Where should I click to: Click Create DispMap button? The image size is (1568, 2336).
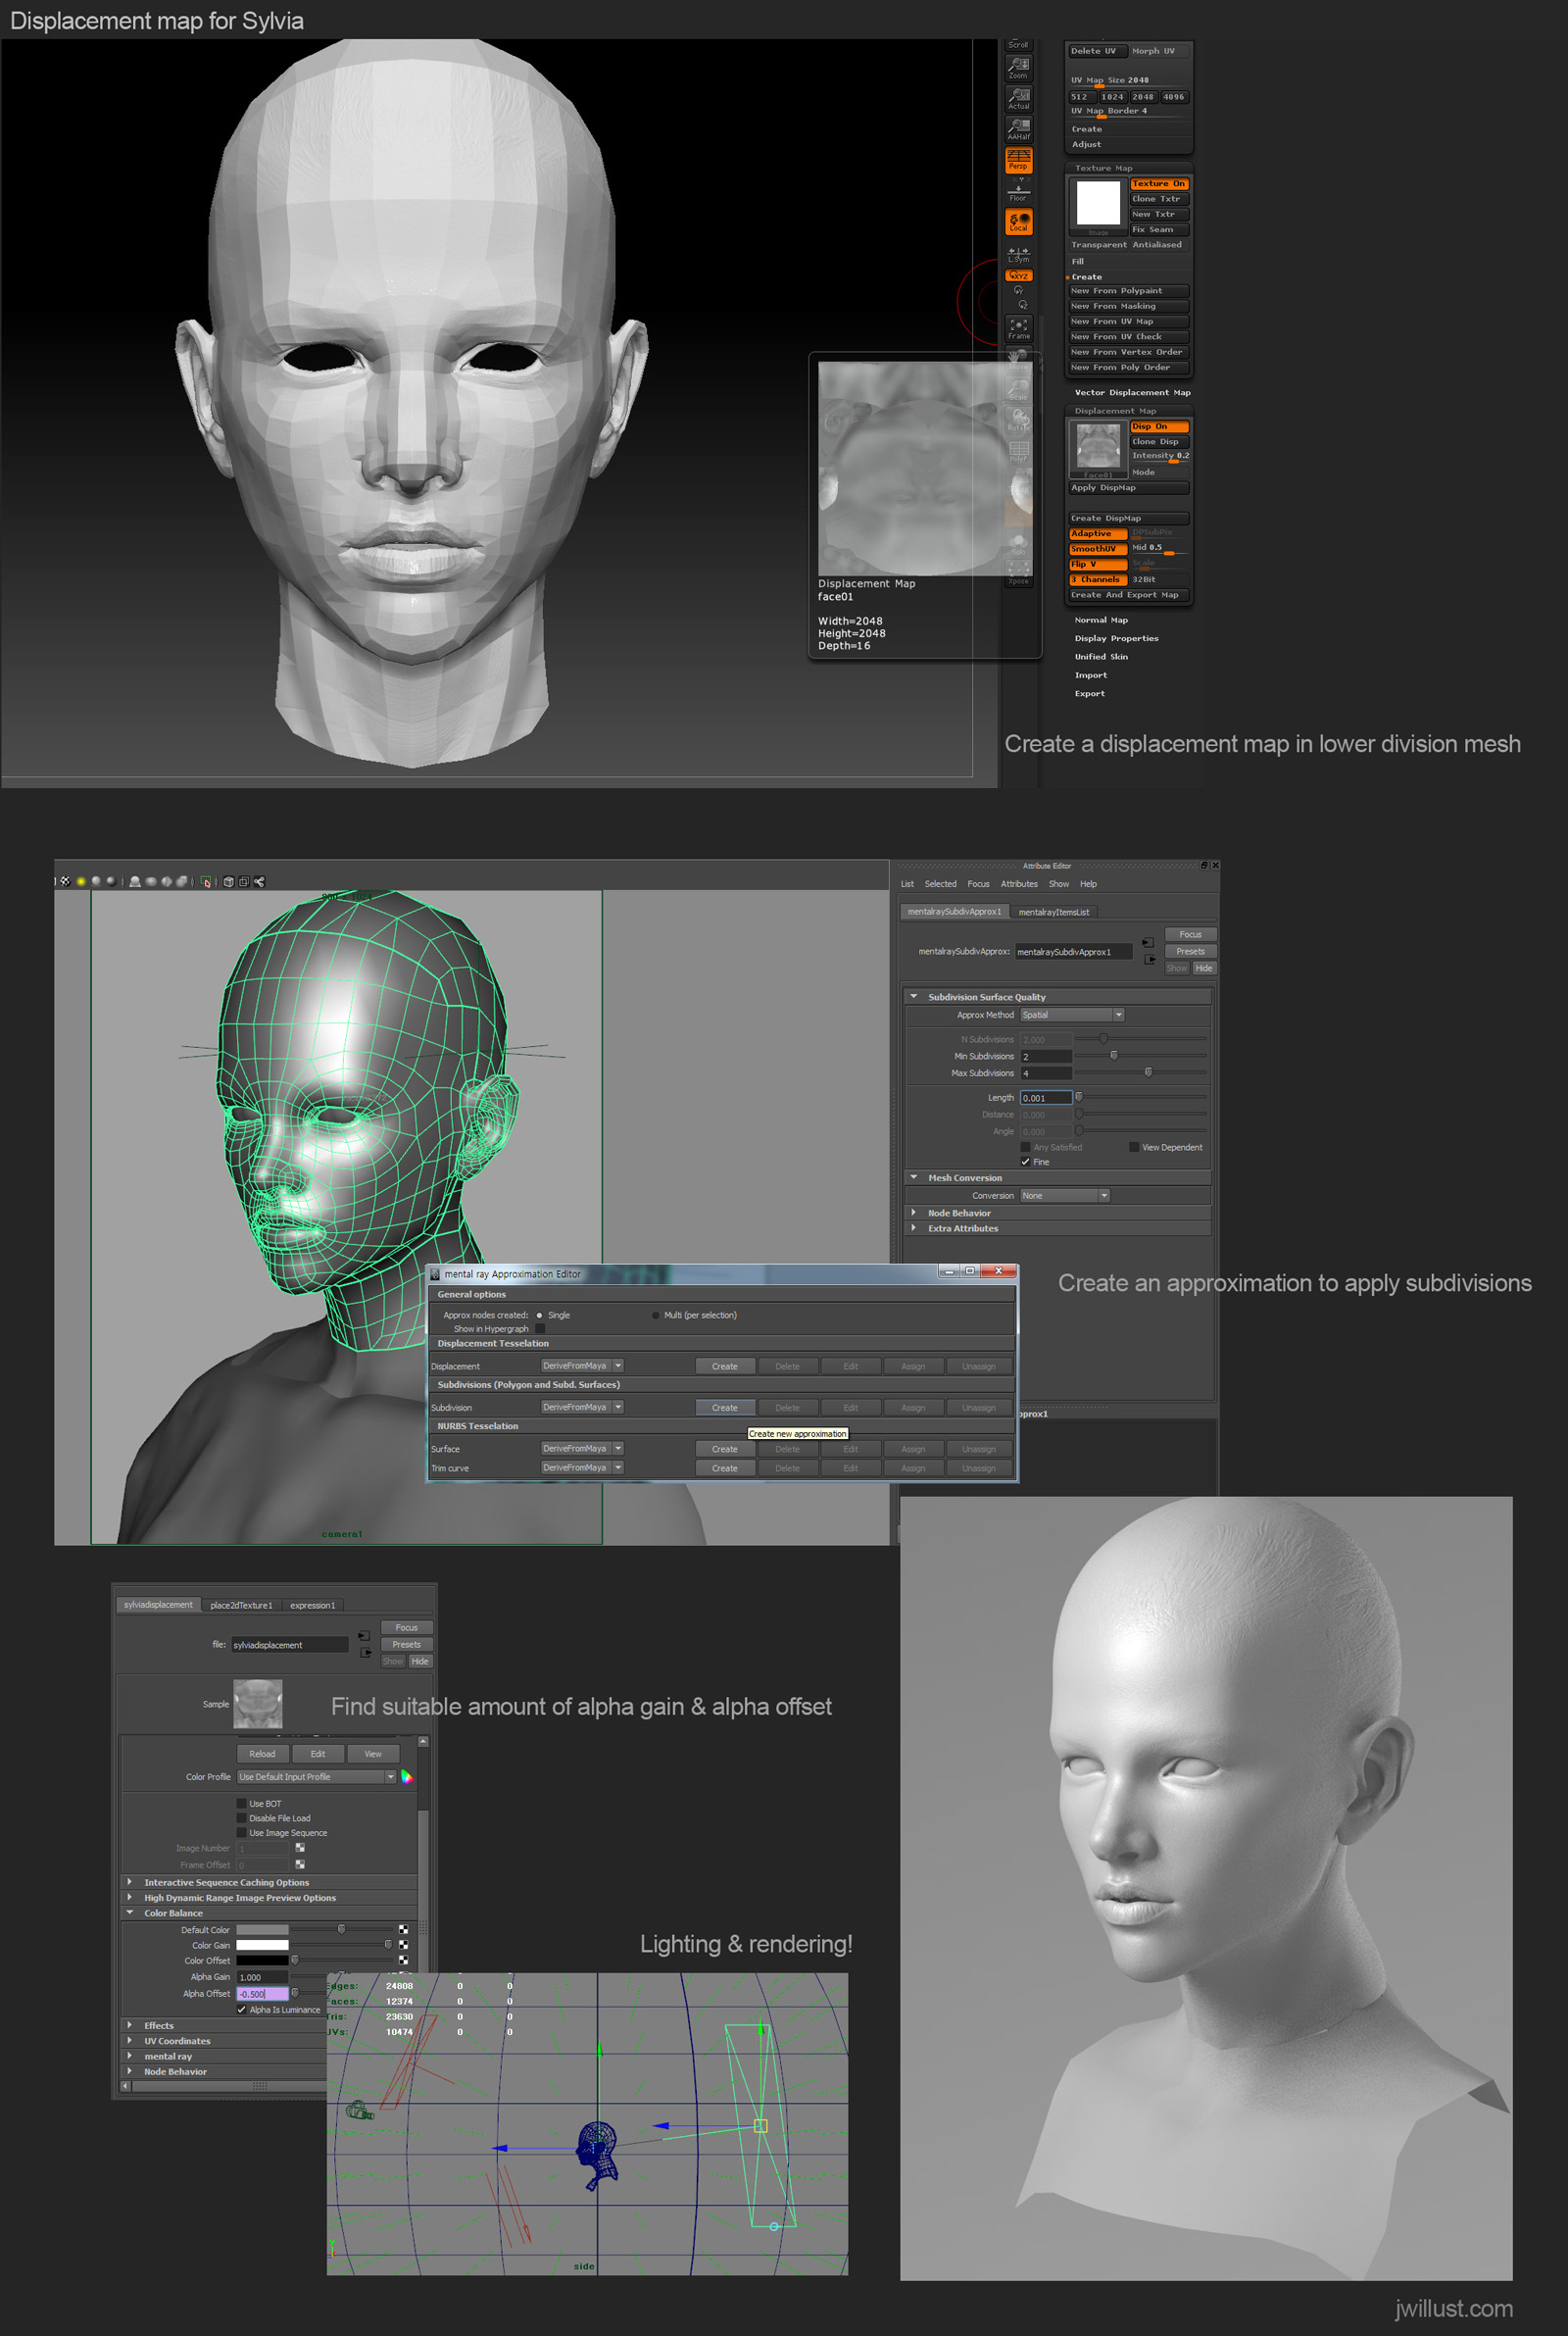point(1129,518)
